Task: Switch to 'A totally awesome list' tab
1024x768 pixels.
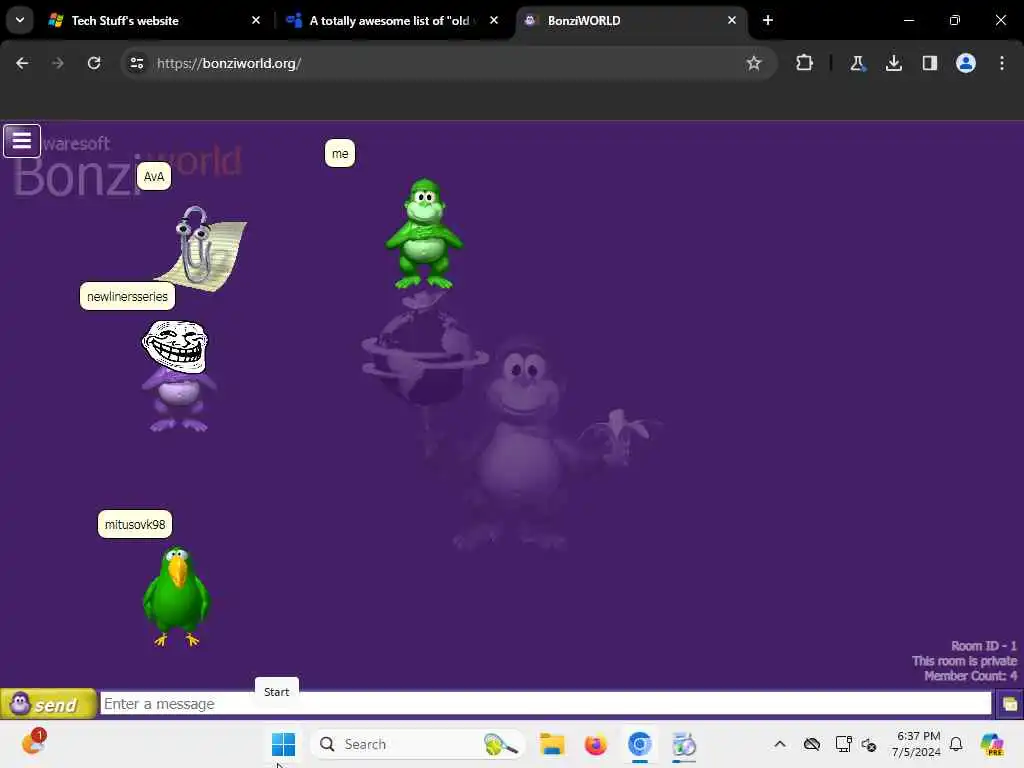Action: pos(390,20)
